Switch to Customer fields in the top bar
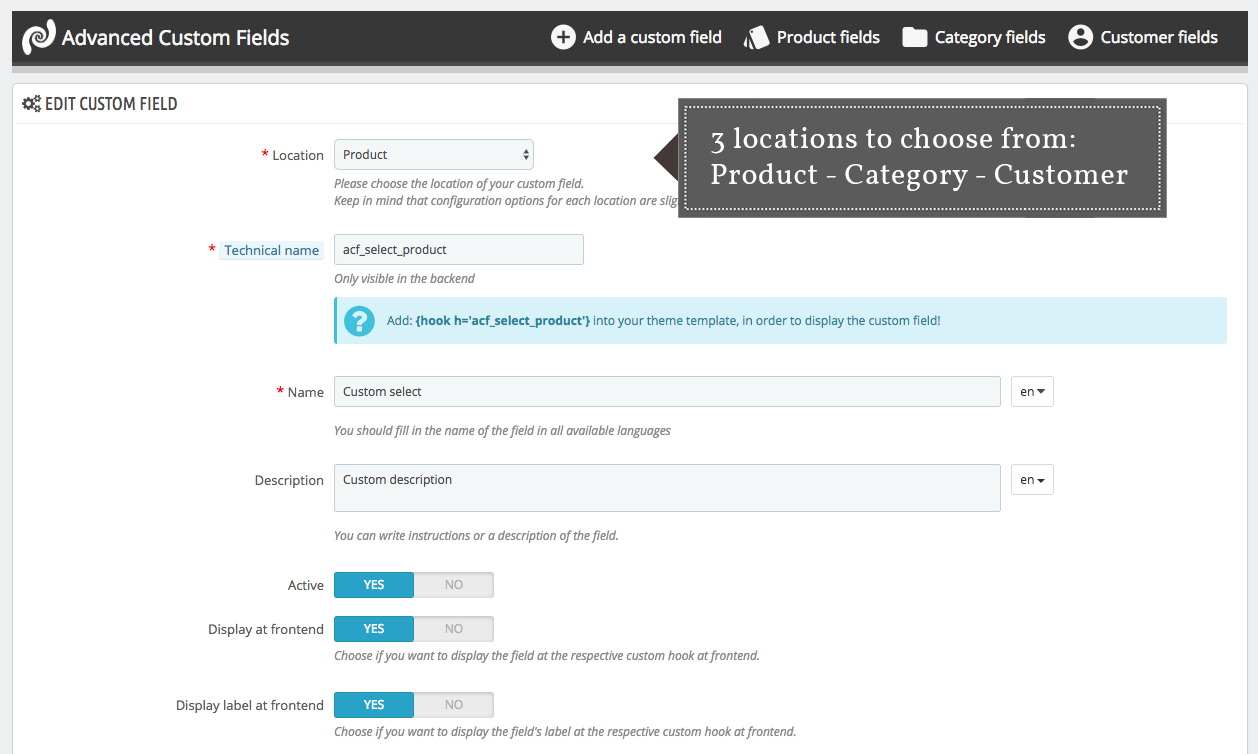The width and height of the screenshot is (1258, 754). pos(1158,36)
